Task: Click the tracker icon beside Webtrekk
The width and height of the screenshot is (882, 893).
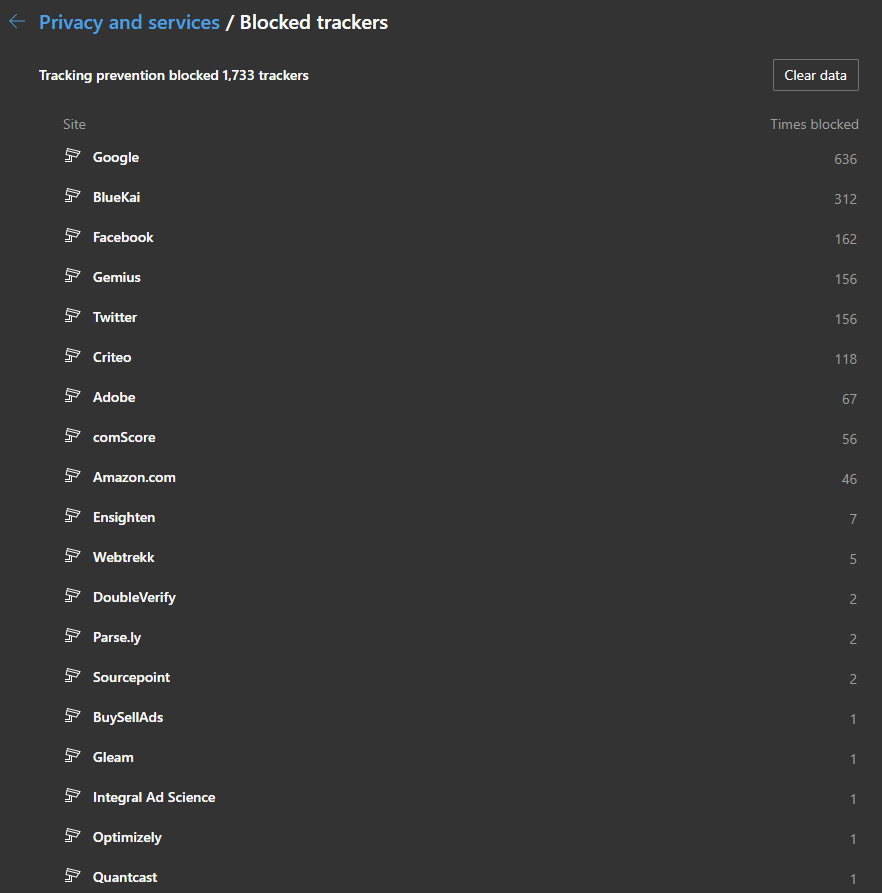Action: tap(72, 556)
